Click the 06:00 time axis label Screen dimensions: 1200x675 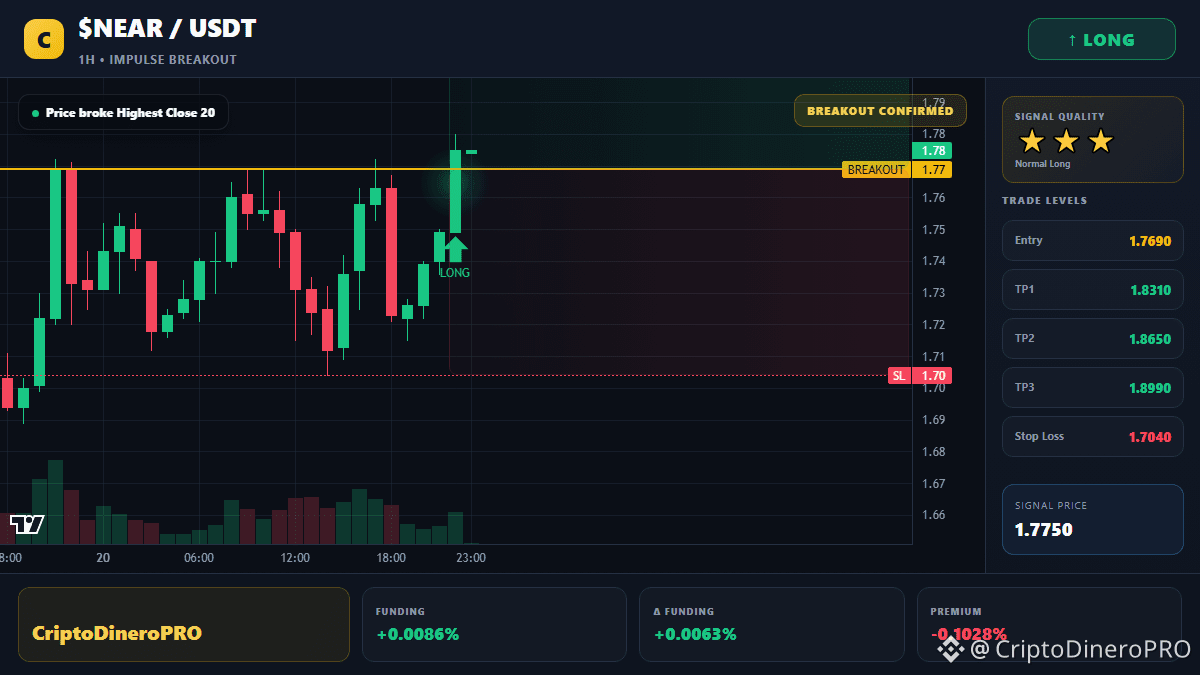tap(199, 558)
